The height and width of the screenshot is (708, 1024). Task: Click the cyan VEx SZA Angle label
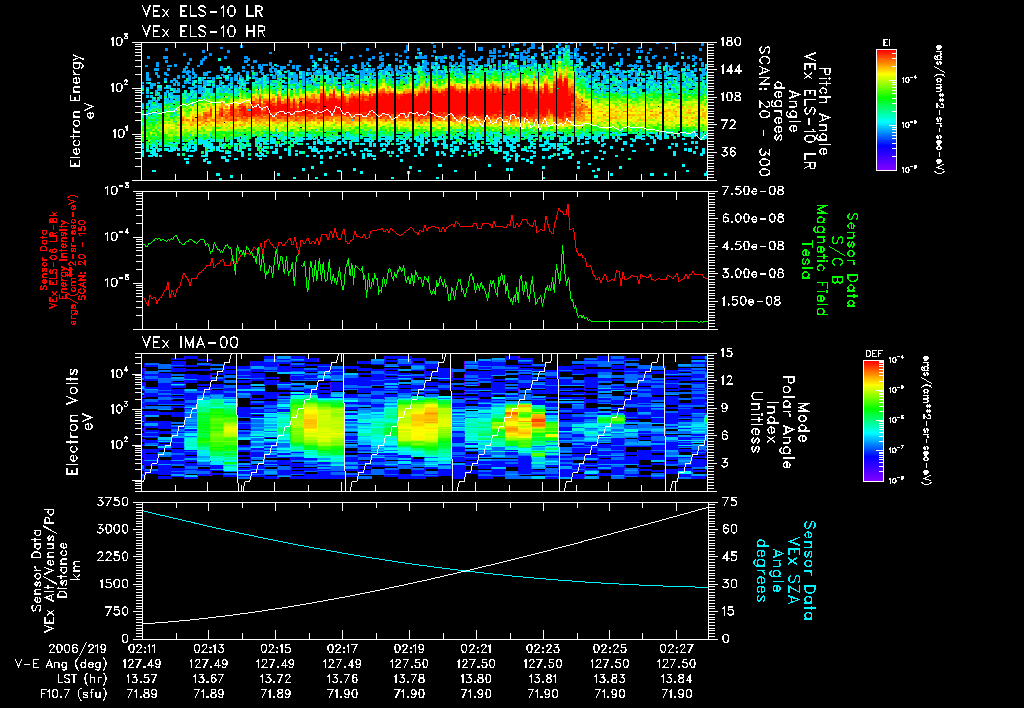785,570
